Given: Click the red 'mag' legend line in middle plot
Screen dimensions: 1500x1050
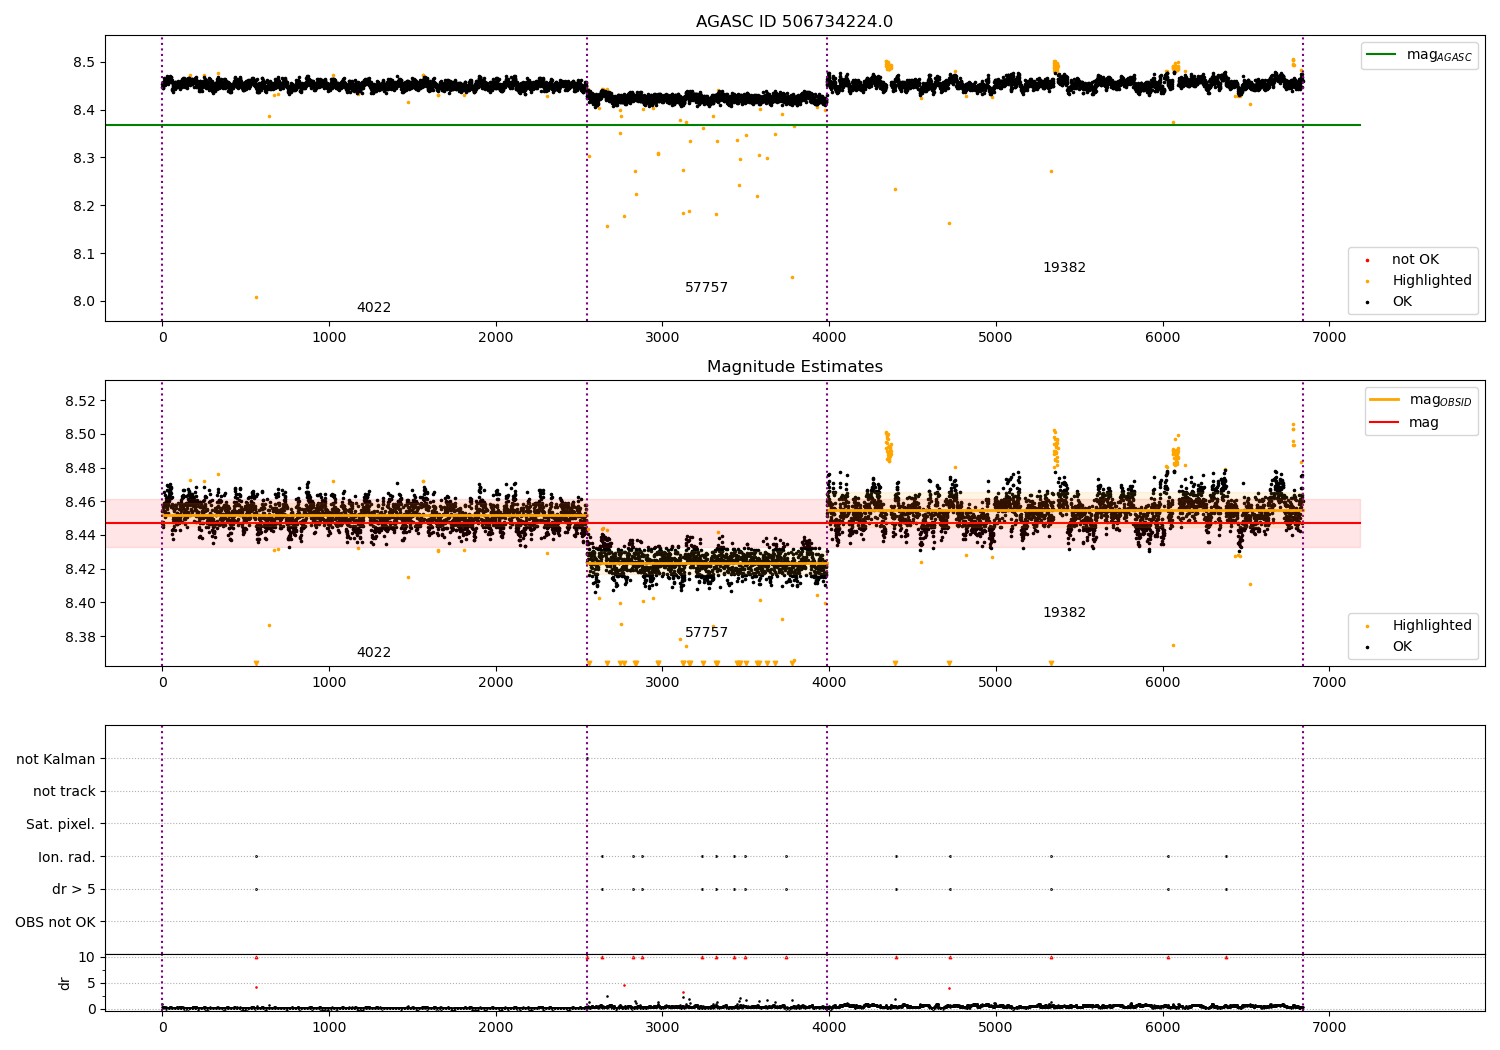Looking at the screenshot, I should (1384, 423).
